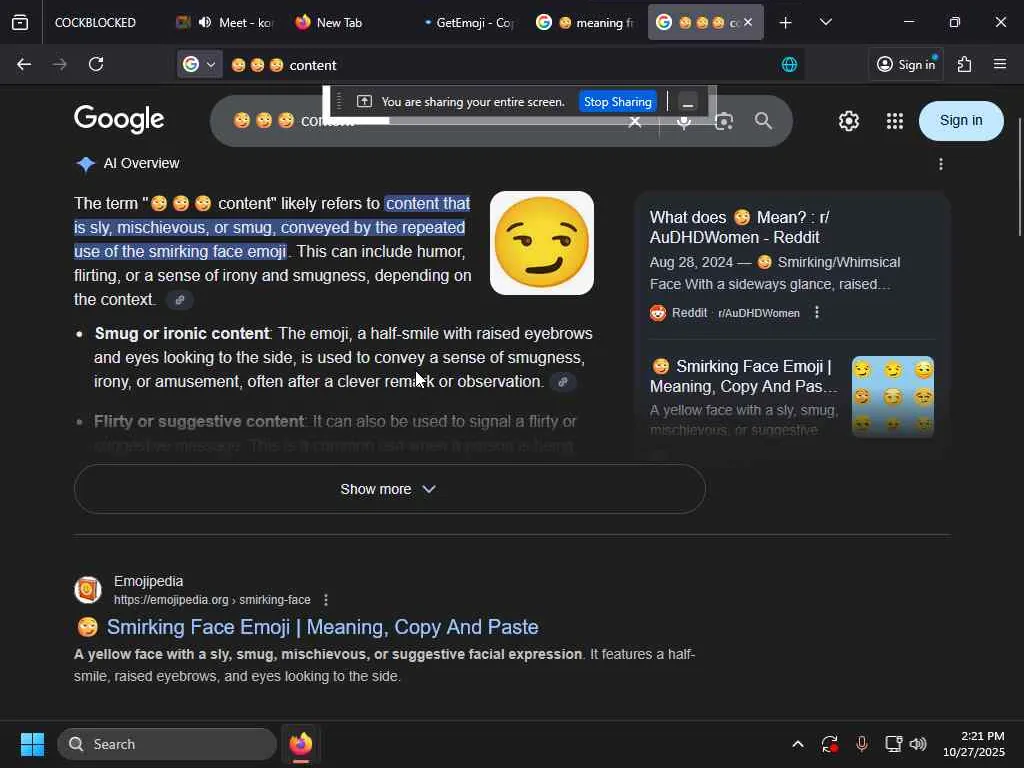The width and height of the screenshot is (1024, 768).
Task: Click the blue Sign in button
Action: (x=961, y=121)
